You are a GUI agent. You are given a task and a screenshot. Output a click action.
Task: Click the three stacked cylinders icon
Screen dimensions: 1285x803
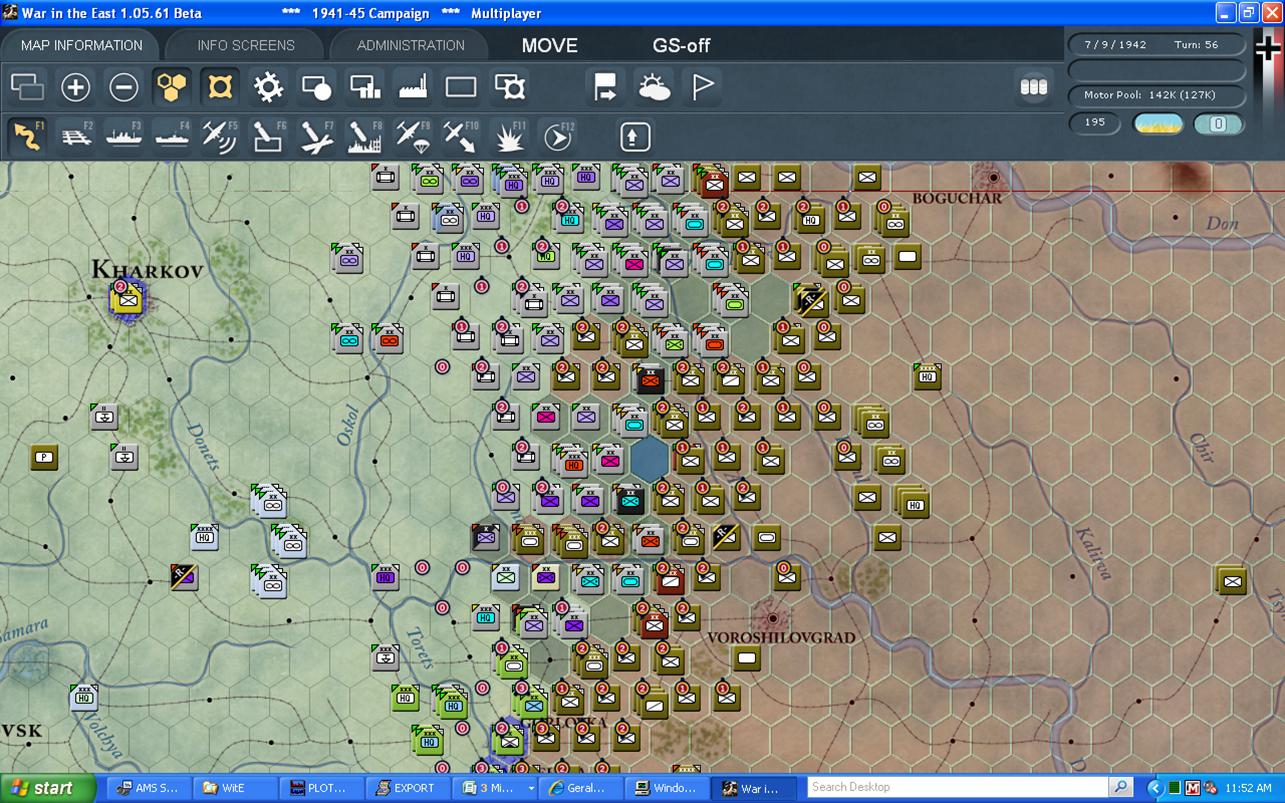click(x=1034, y=87)
